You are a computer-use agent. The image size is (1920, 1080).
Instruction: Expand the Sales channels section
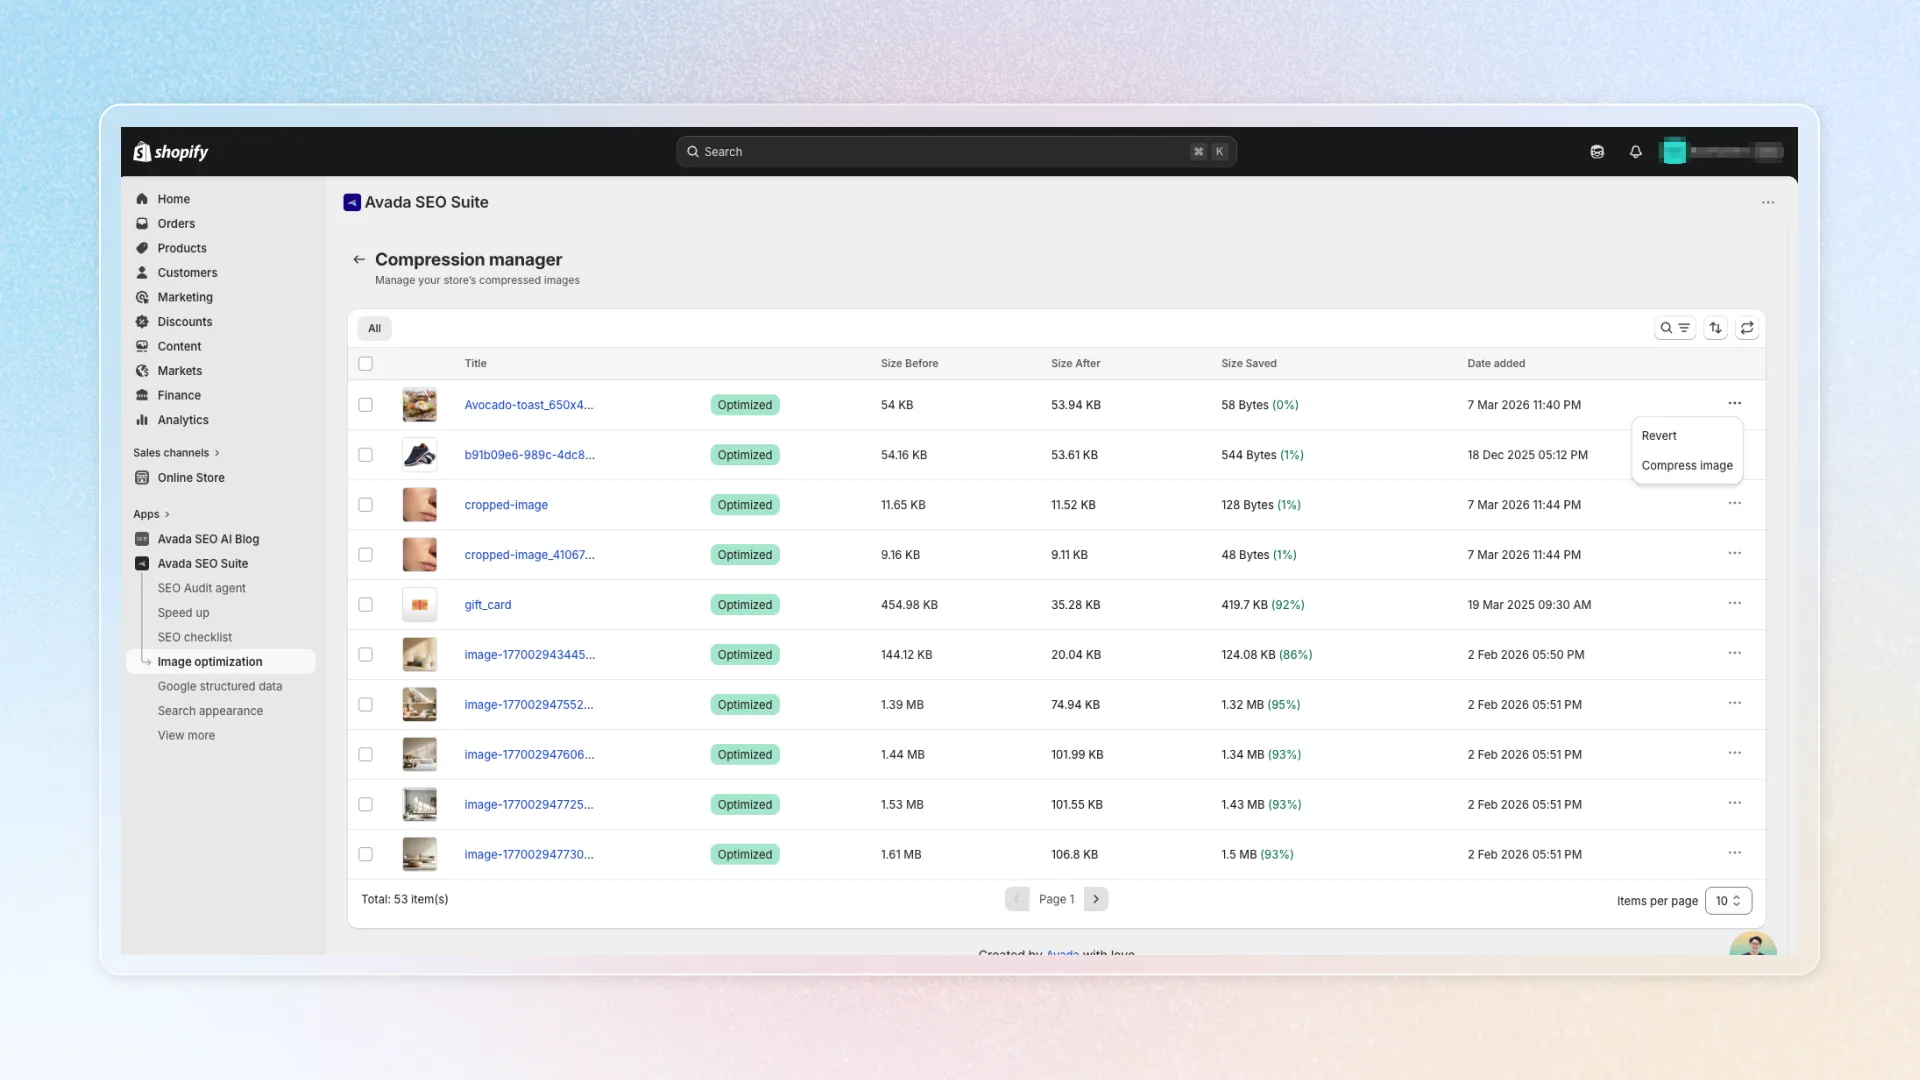176,453
